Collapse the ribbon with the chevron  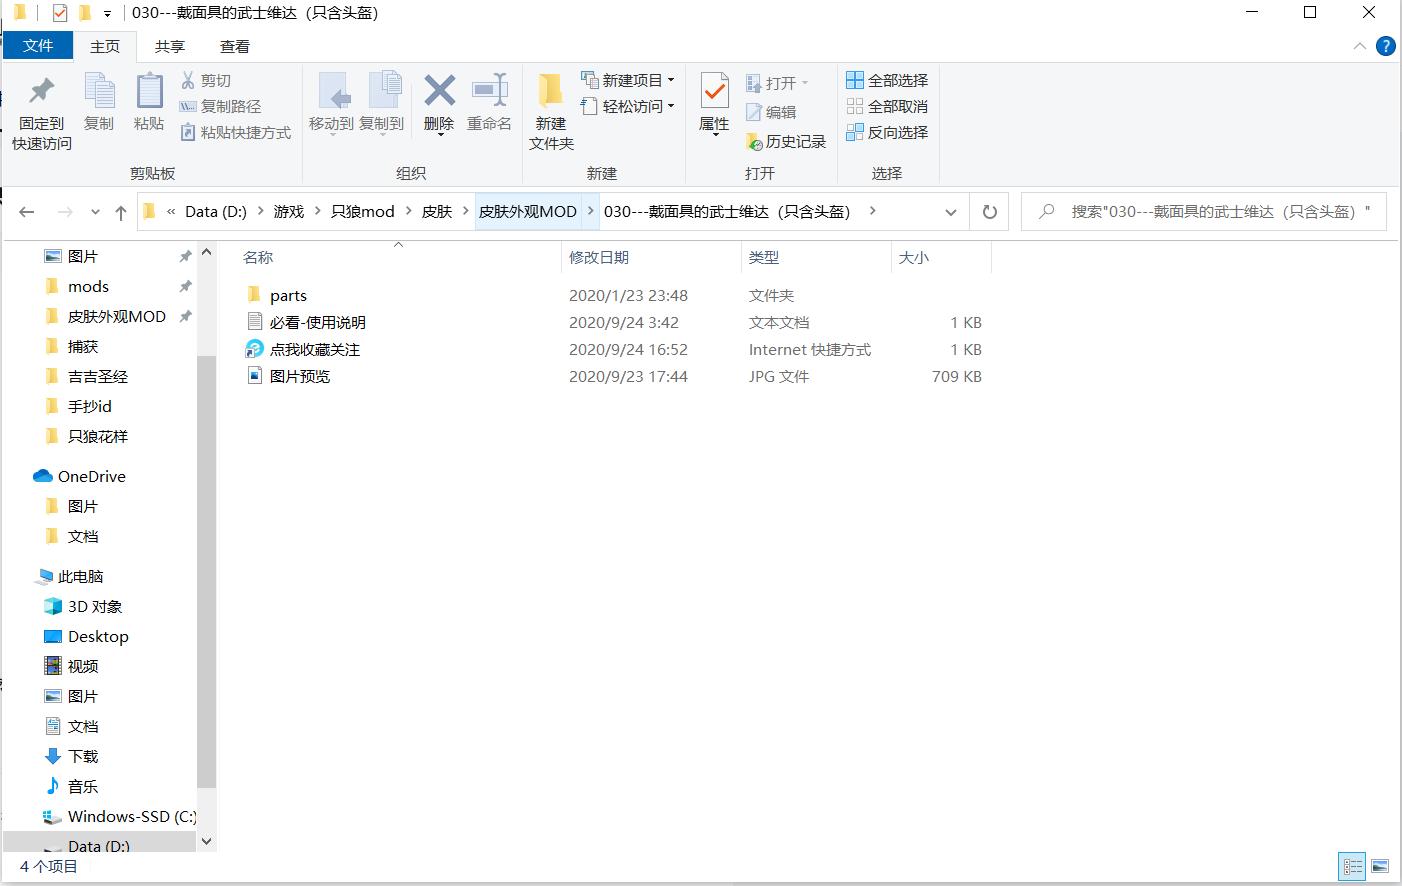1359,46
